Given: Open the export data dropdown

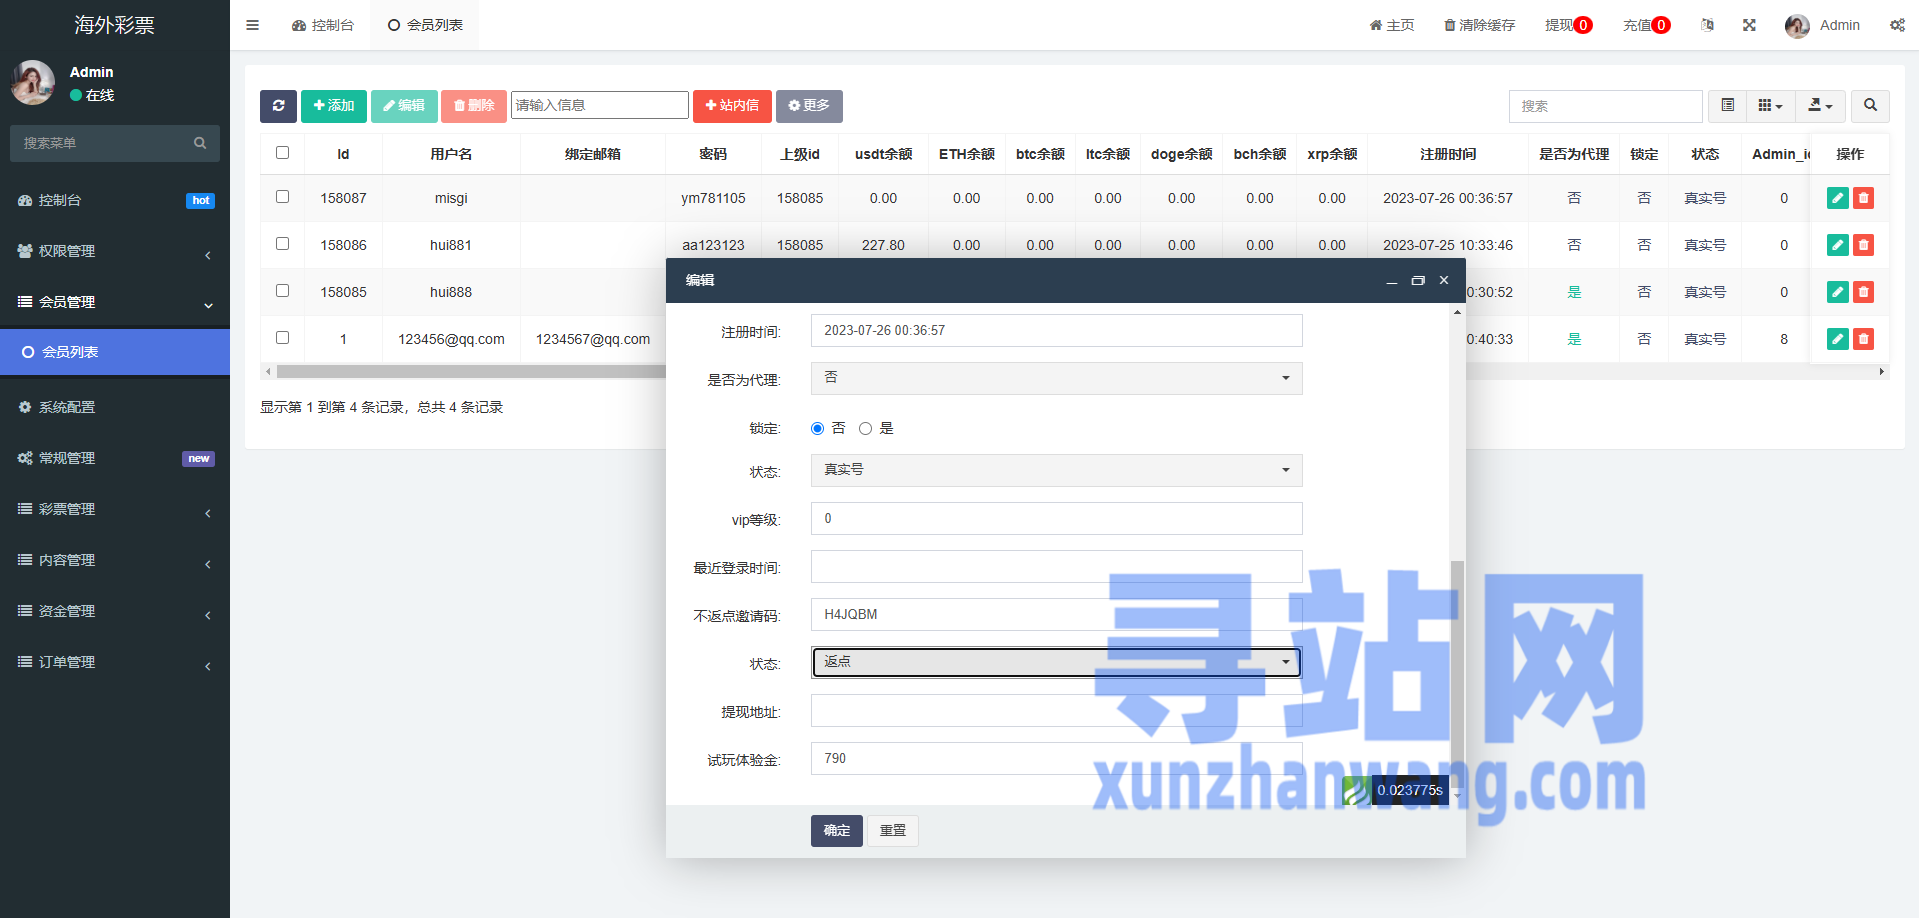Looking at the screenshot, I should tap(1820, 106).
